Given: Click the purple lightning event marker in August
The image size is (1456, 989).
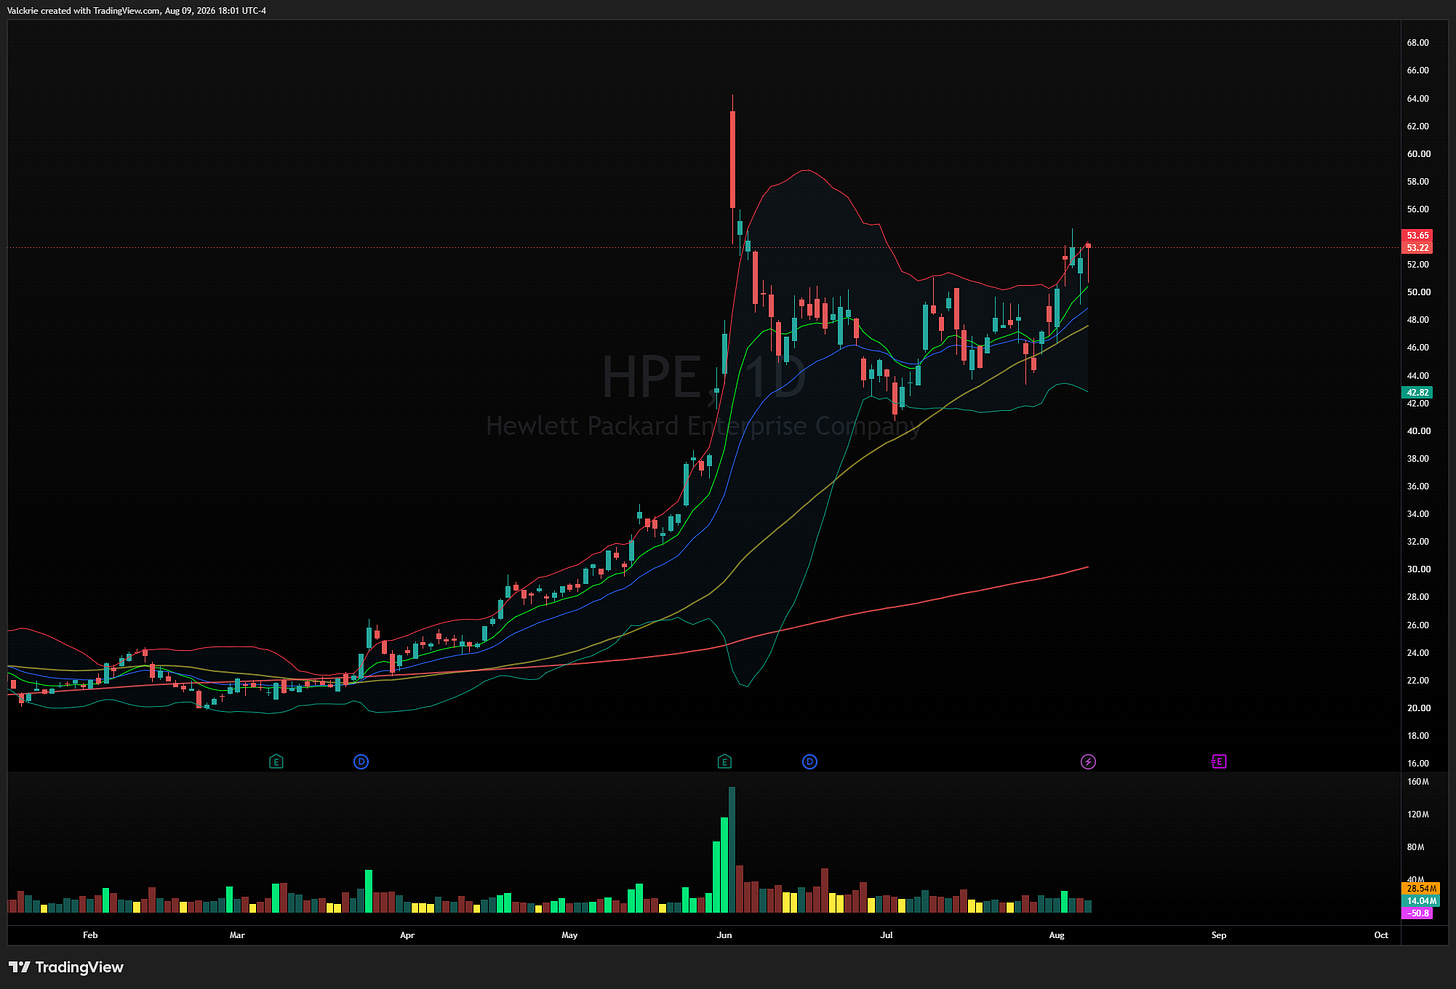Looking at the screenshot, I should pyautogui.click(x=1088, y=762).
